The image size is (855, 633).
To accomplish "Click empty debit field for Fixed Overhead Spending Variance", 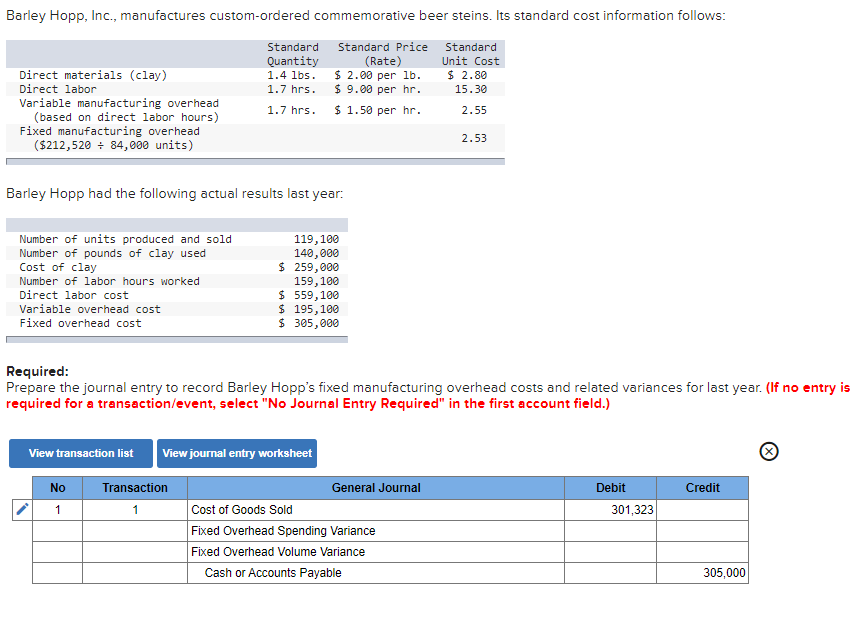I will pyautogui.click(x=610, y=531).
